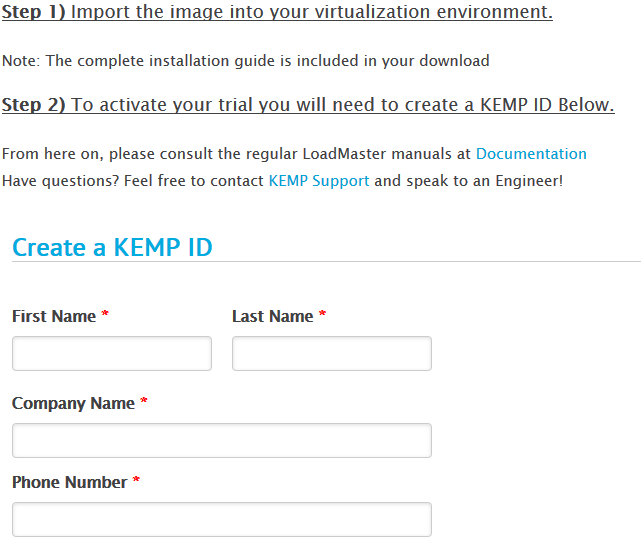Click the Step 1 import image heading

pos(277,12)
